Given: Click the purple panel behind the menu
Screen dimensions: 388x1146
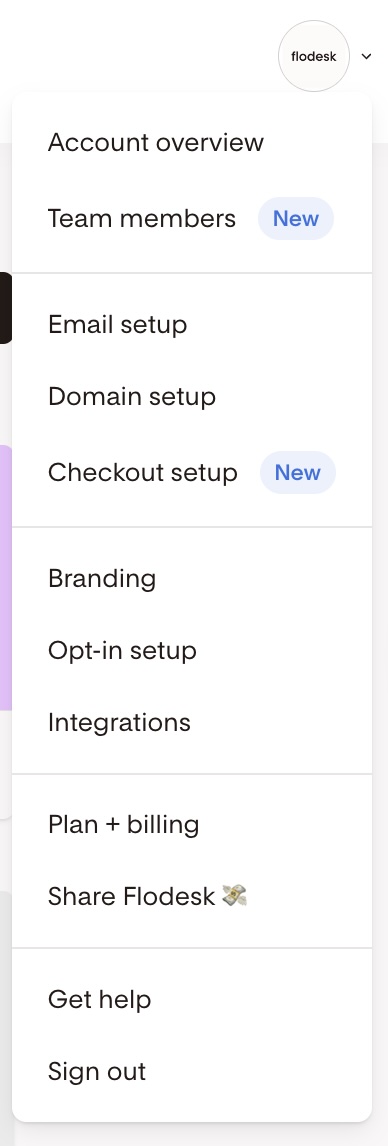Looking at the screenshot, I should (x=6, y=577).
